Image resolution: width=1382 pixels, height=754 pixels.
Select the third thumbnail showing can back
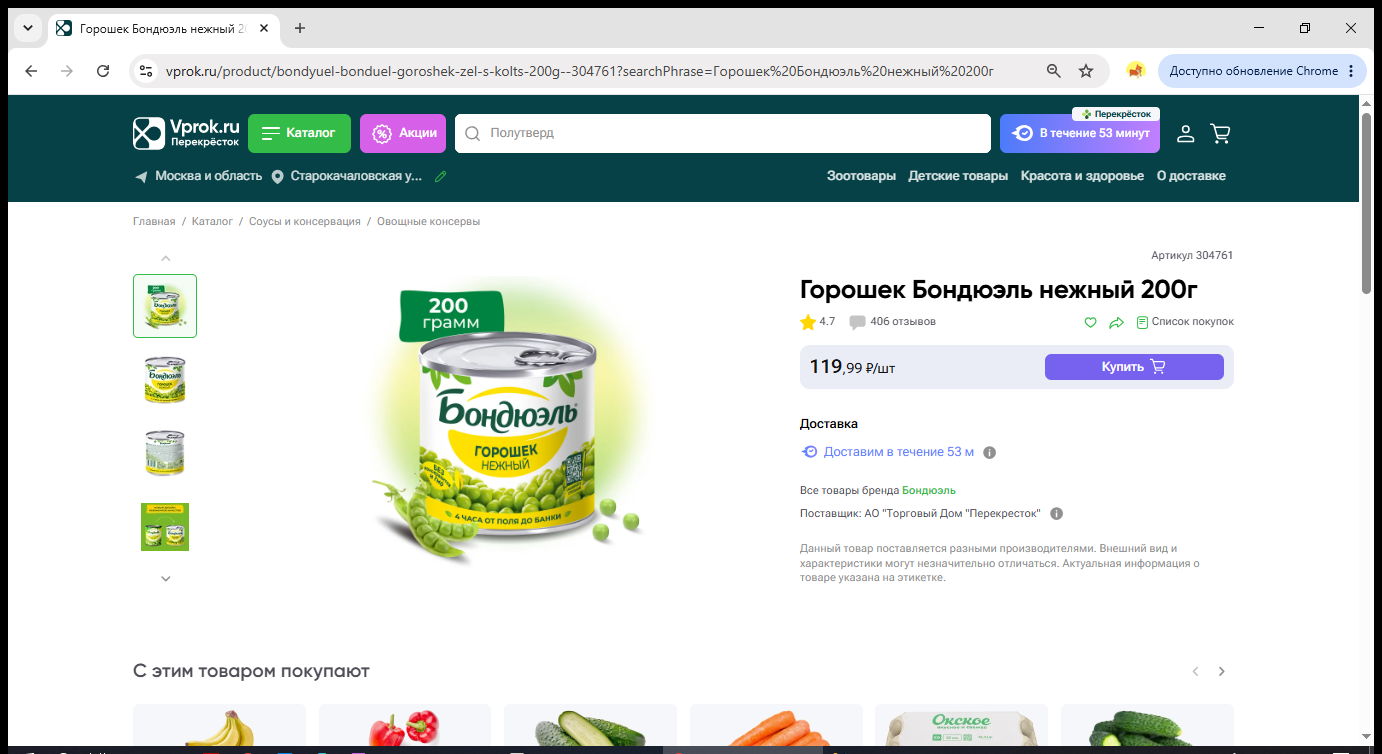(165, 453)
